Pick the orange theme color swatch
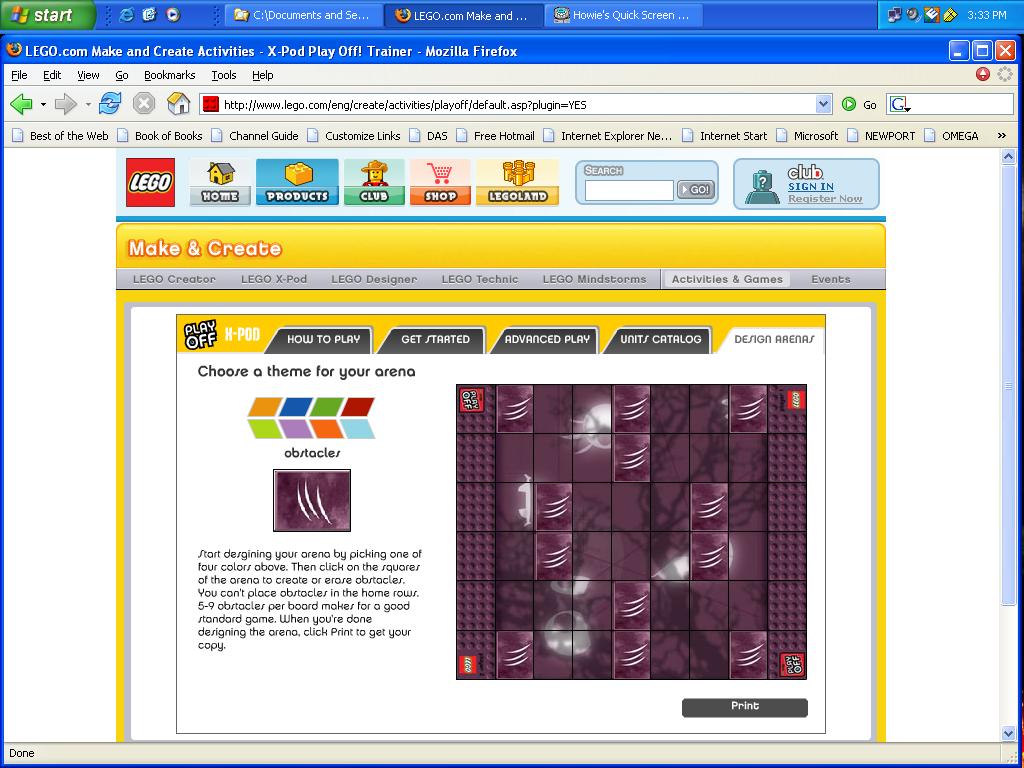Screen dimensions: 1024x768 266,408
